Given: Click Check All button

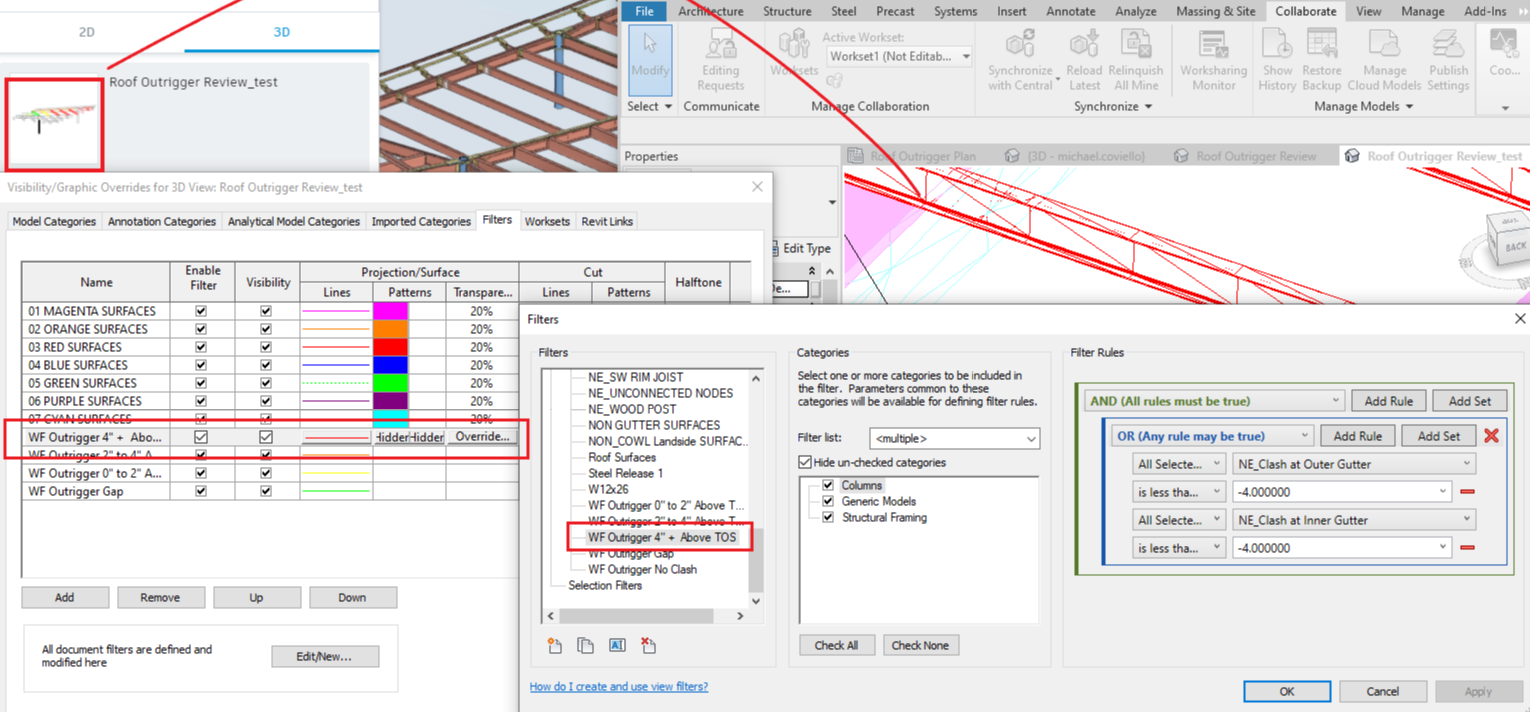Looking at the screenshot, I should tap(836, 645).
